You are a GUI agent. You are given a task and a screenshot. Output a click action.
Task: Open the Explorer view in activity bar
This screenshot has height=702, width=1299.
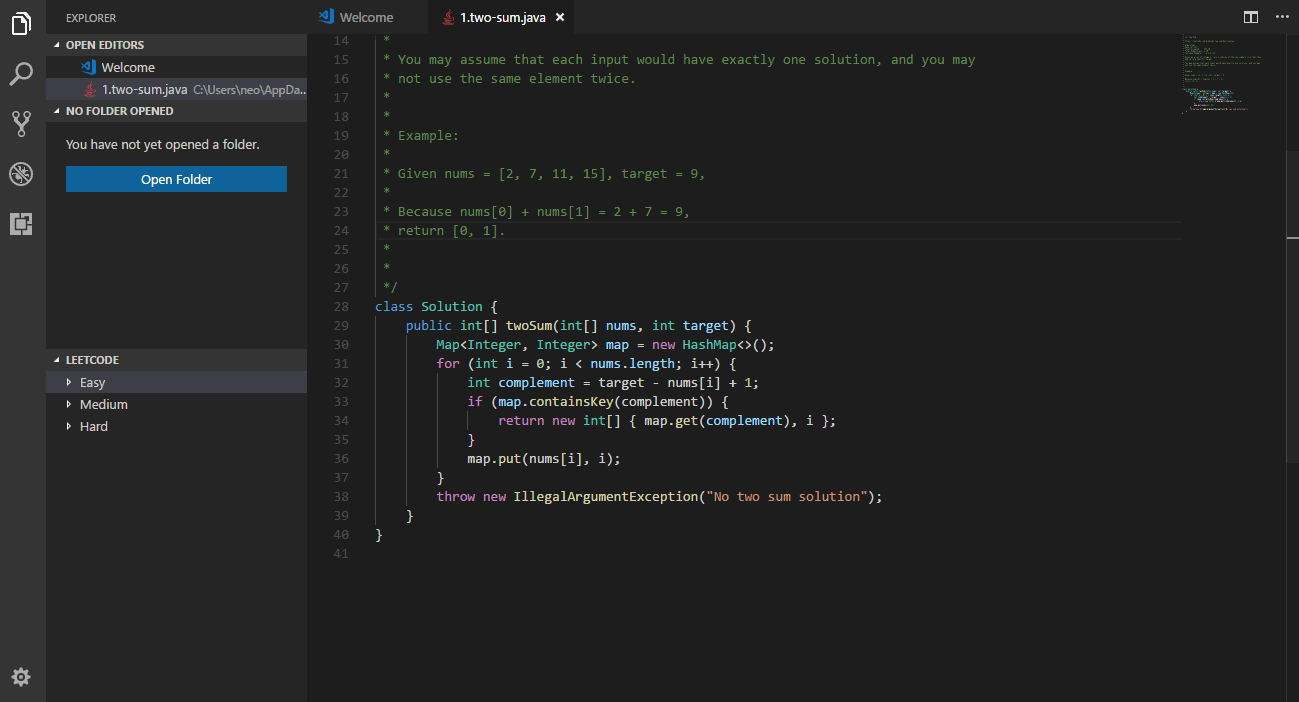22,24
